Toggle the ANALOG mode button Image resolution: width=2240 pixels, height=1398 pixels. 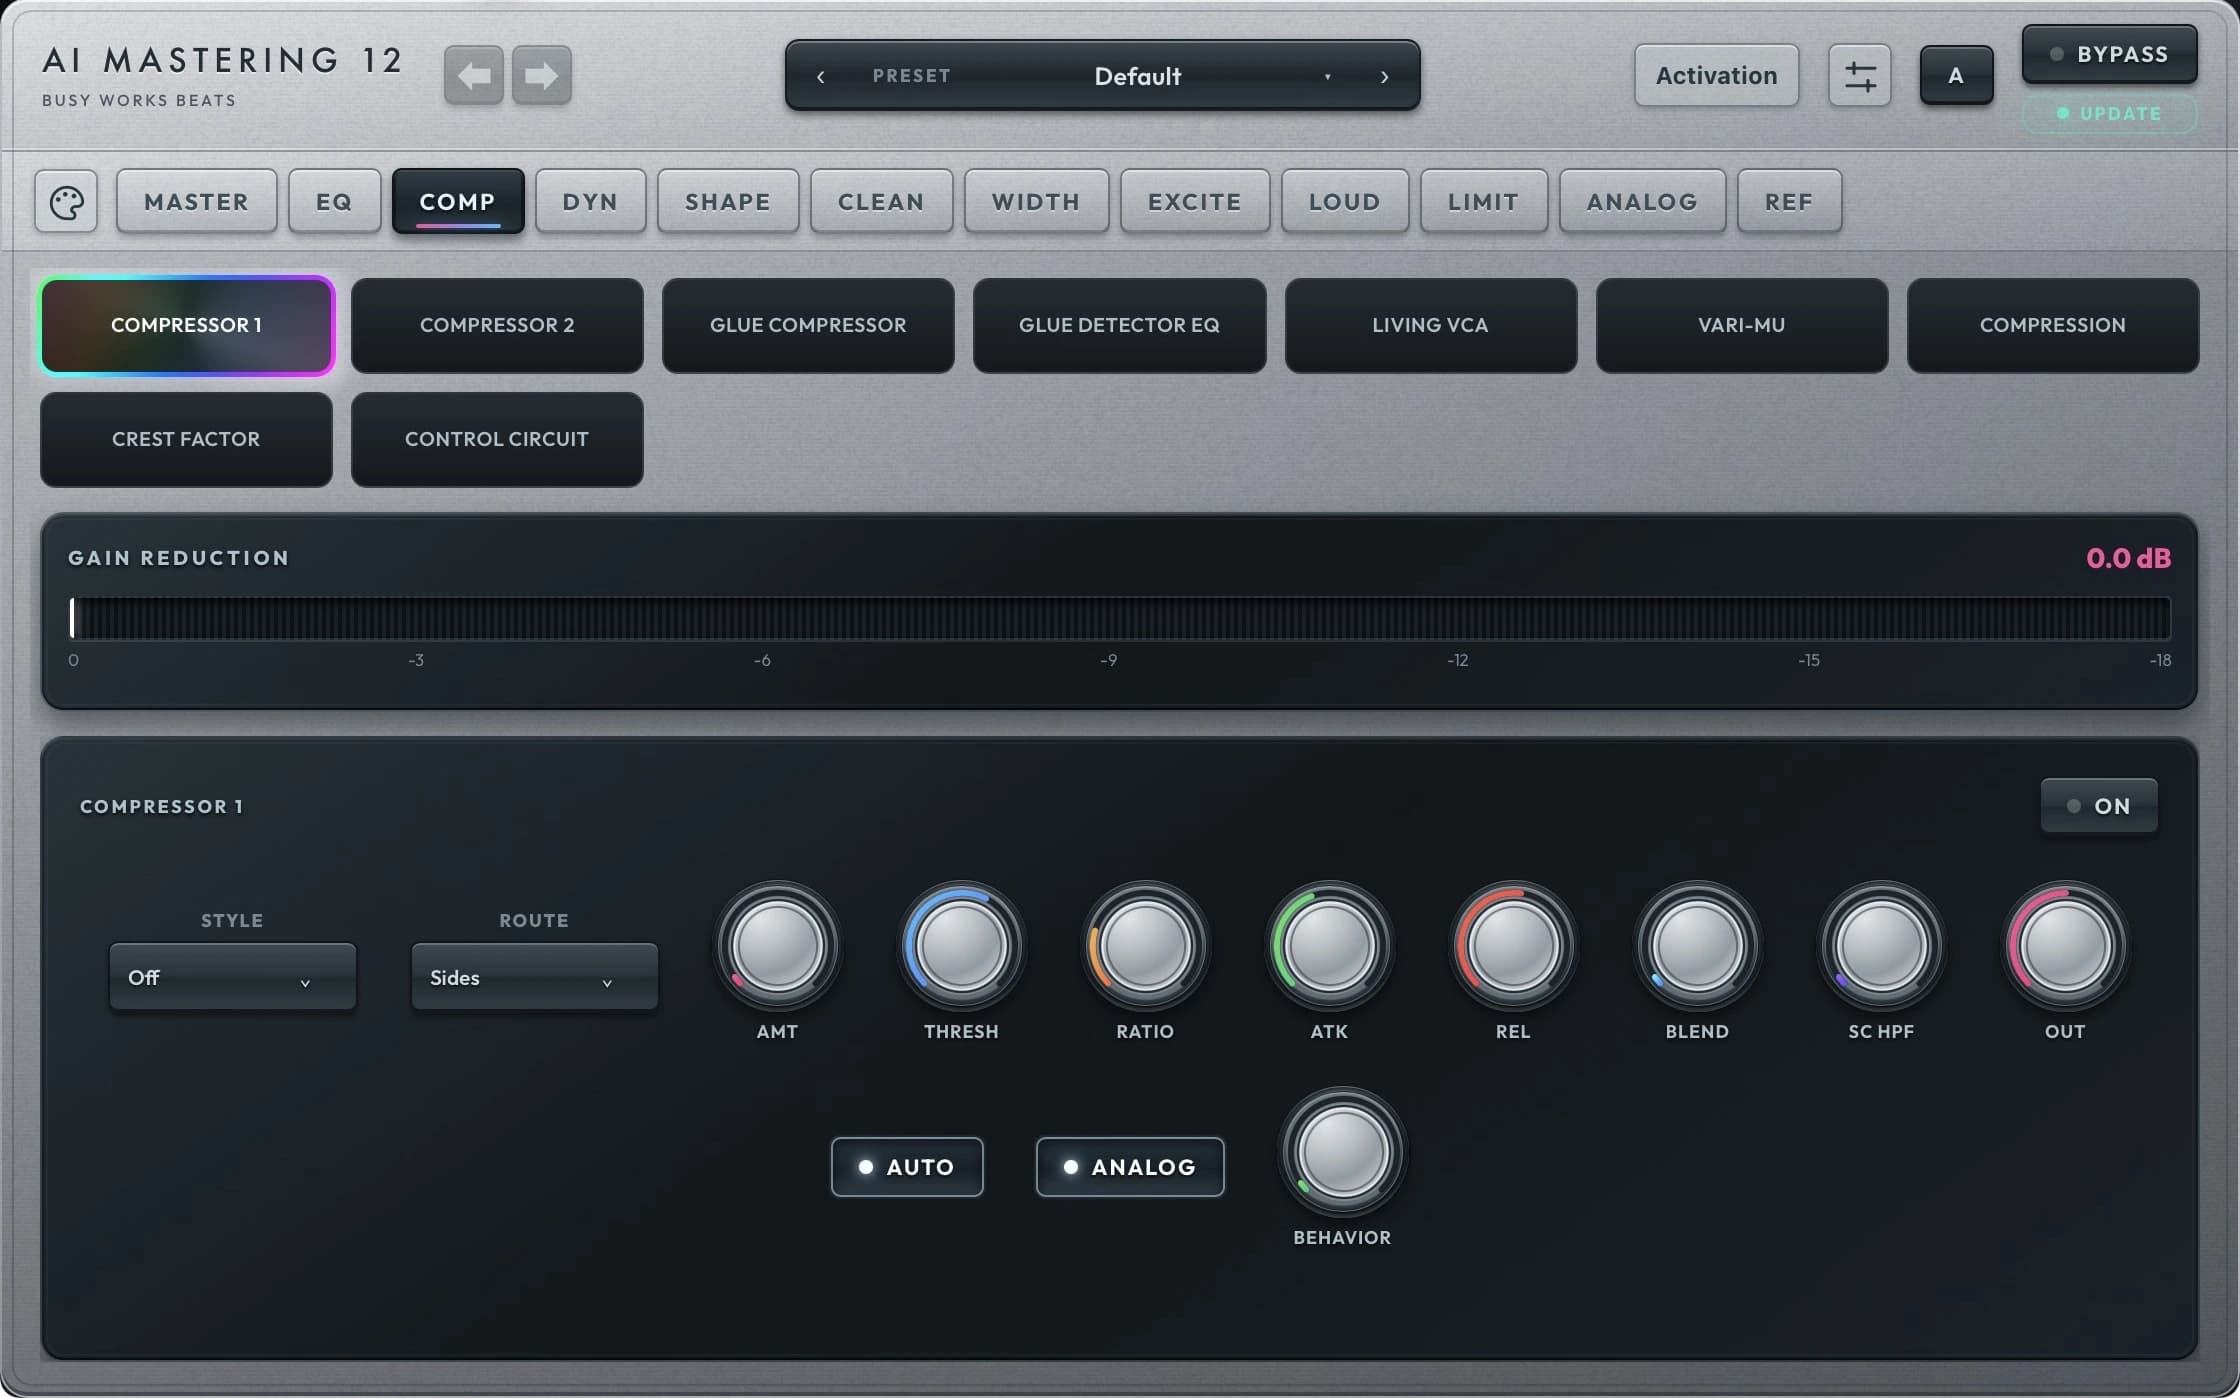[x=1130, y=1167]
